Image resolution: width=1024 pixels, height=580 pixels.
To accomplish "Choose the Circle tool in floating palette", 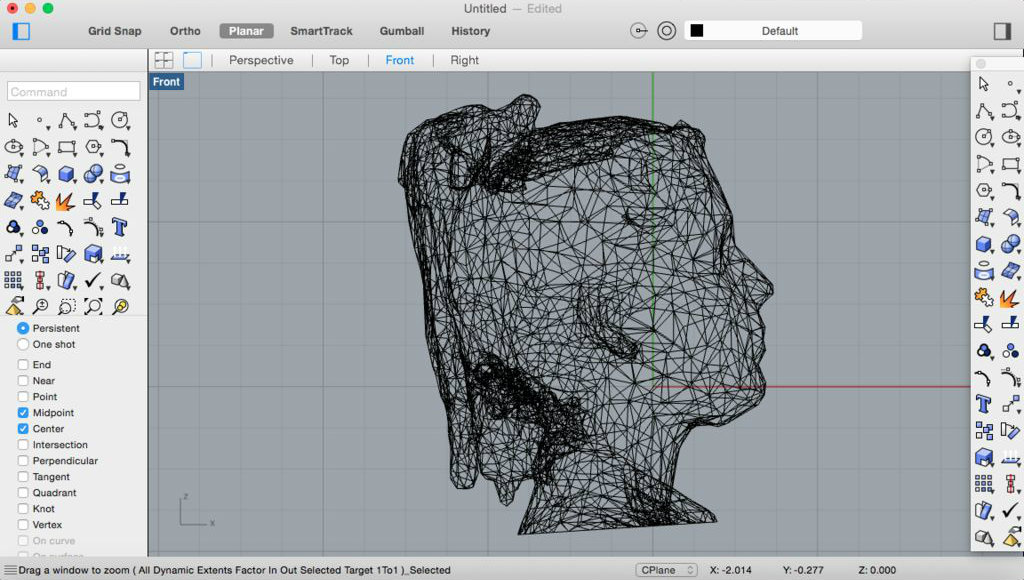I will [x=984, y=137].
